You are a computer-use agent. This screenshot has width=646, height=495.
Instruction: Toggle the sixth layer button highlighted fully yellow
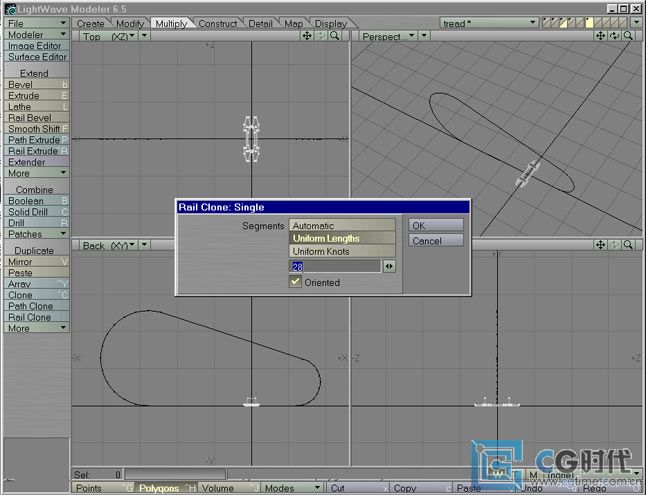[590, 23]
